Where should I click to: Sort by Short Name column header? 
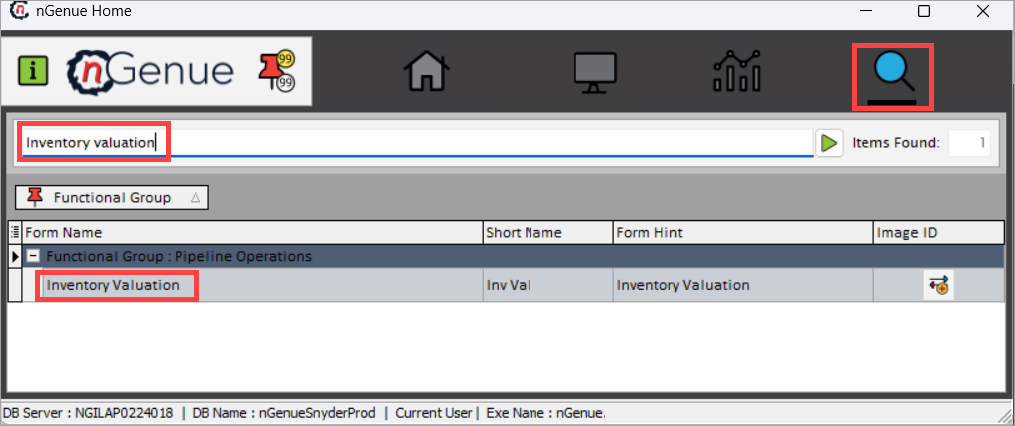tap(548, 232)
